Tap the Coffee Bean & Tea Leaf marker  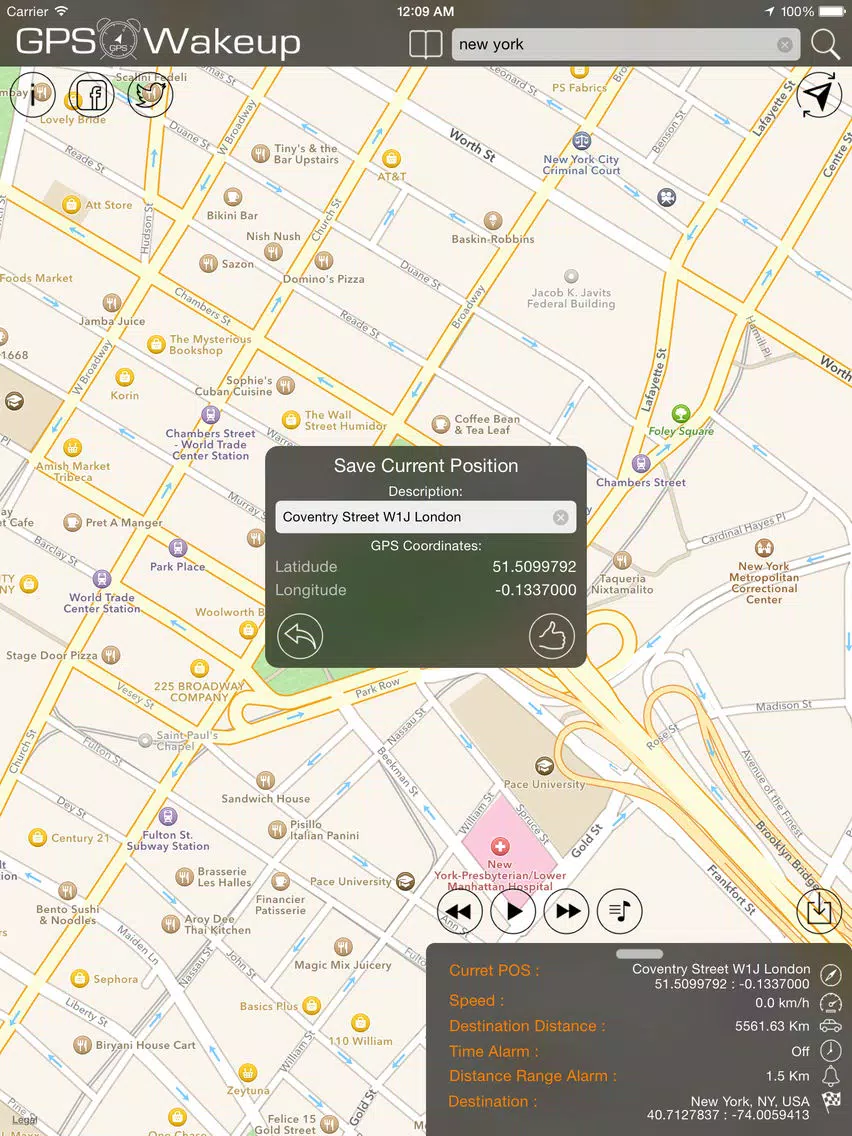click(x=440, y=424)
